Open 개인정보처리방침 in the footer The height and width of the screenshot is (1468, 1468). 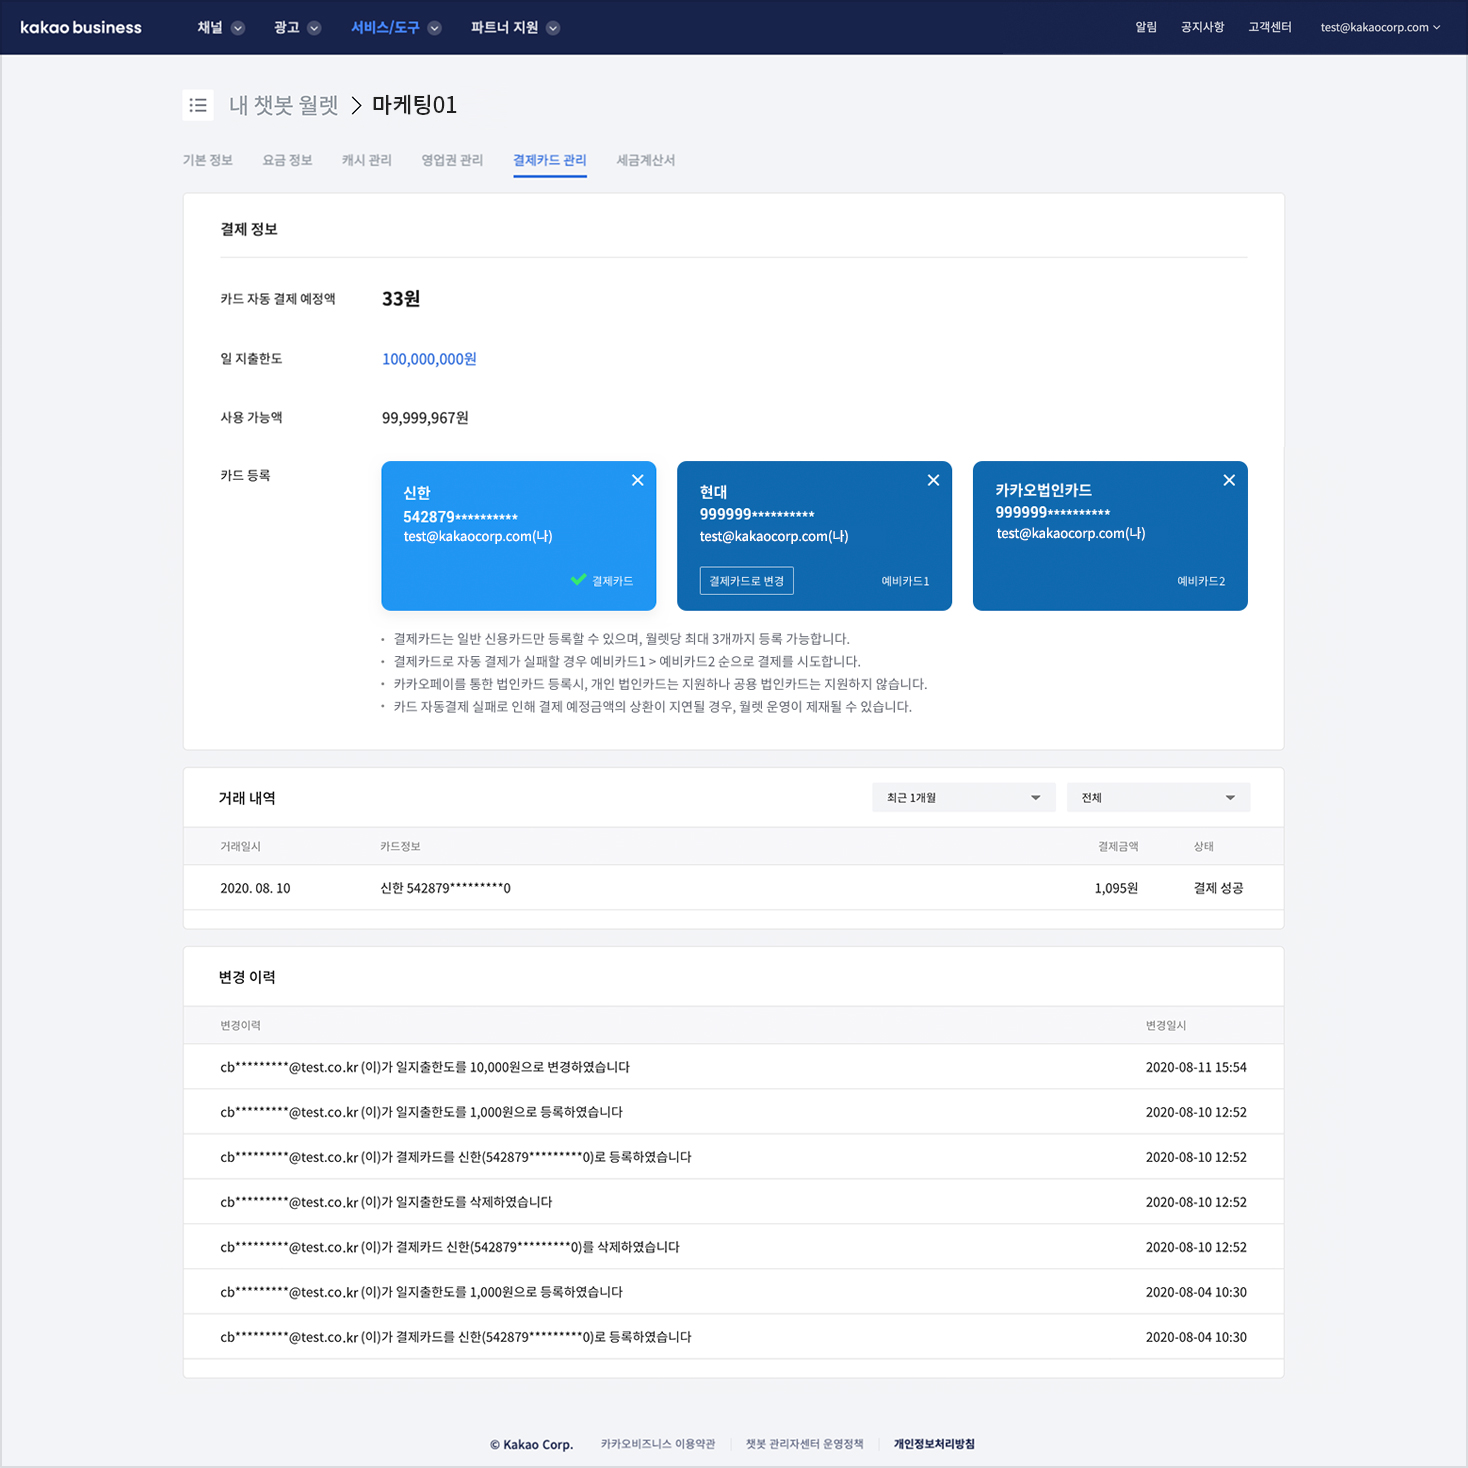(934, 1444)
